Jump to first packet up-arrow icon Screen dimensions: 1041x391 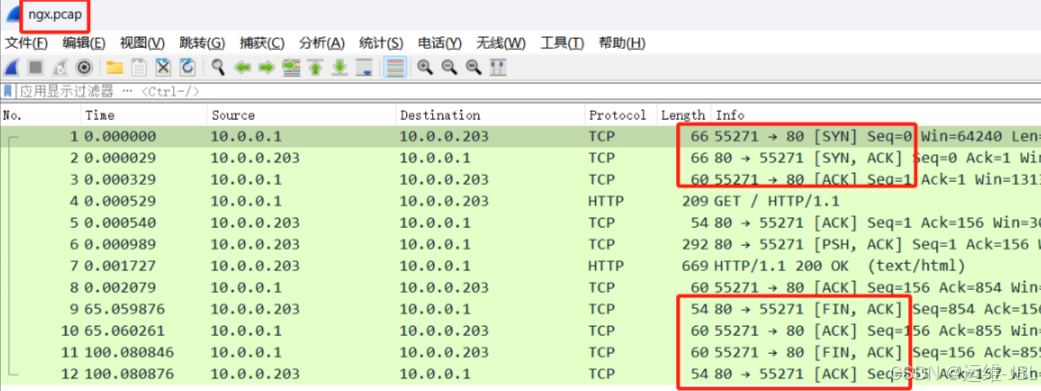tap(315, 67)
